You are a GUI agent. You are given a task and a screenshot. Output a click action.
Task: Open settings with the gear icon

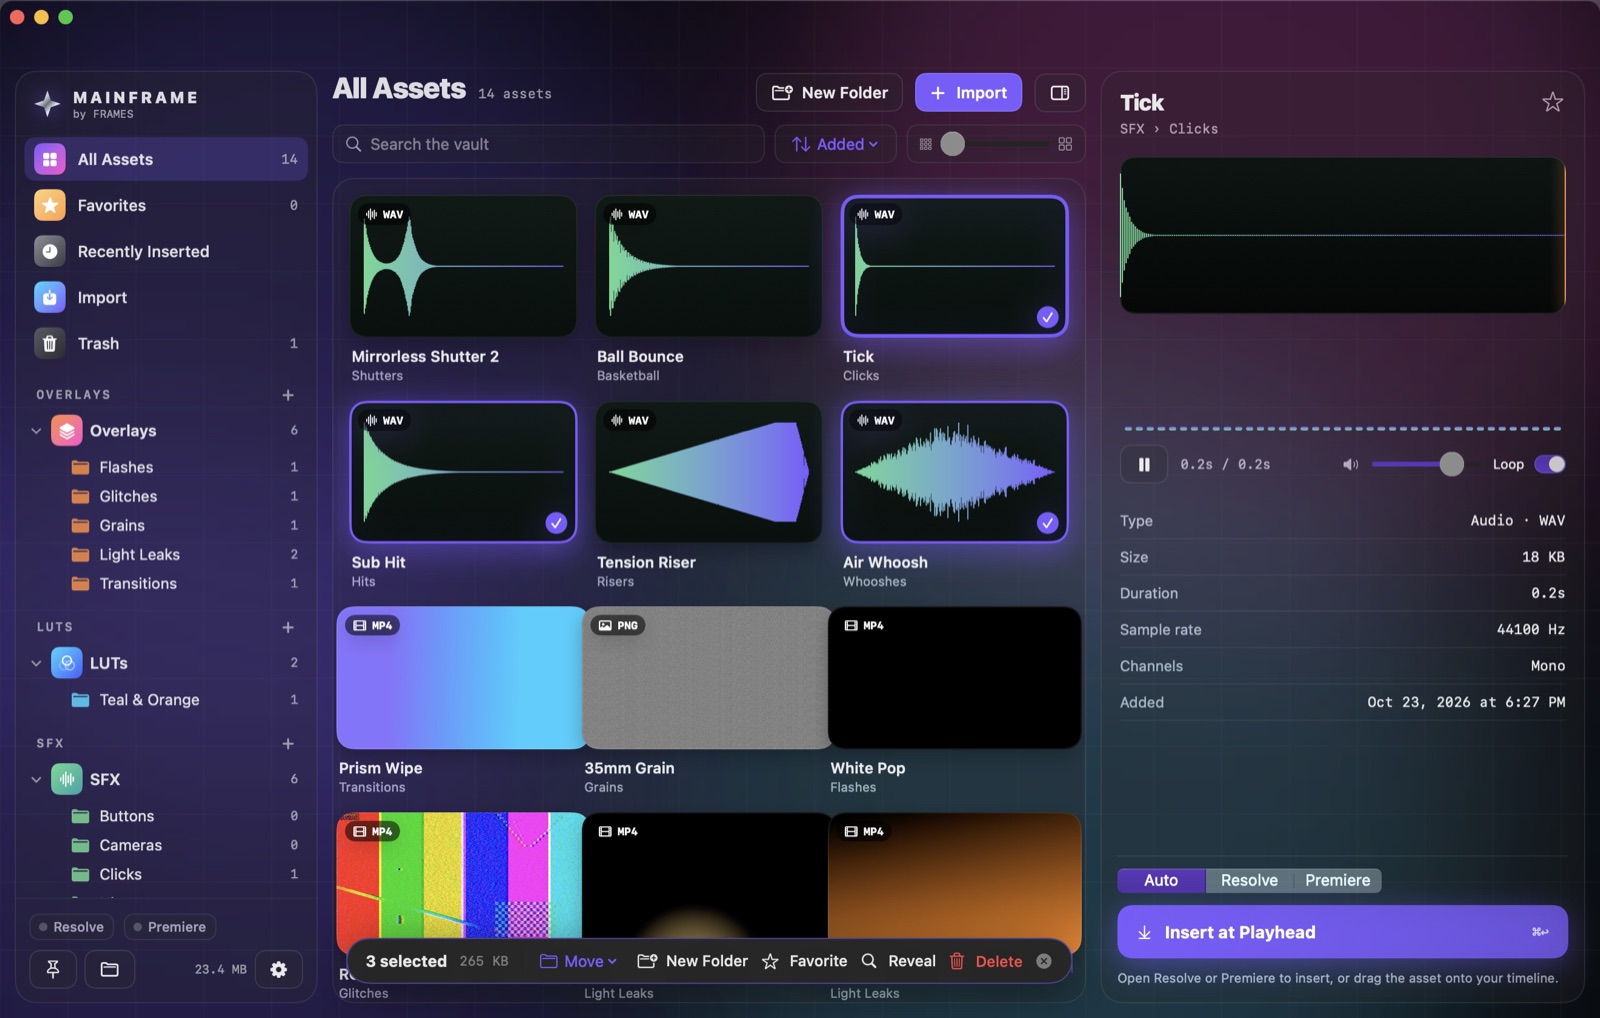[279, 969]
